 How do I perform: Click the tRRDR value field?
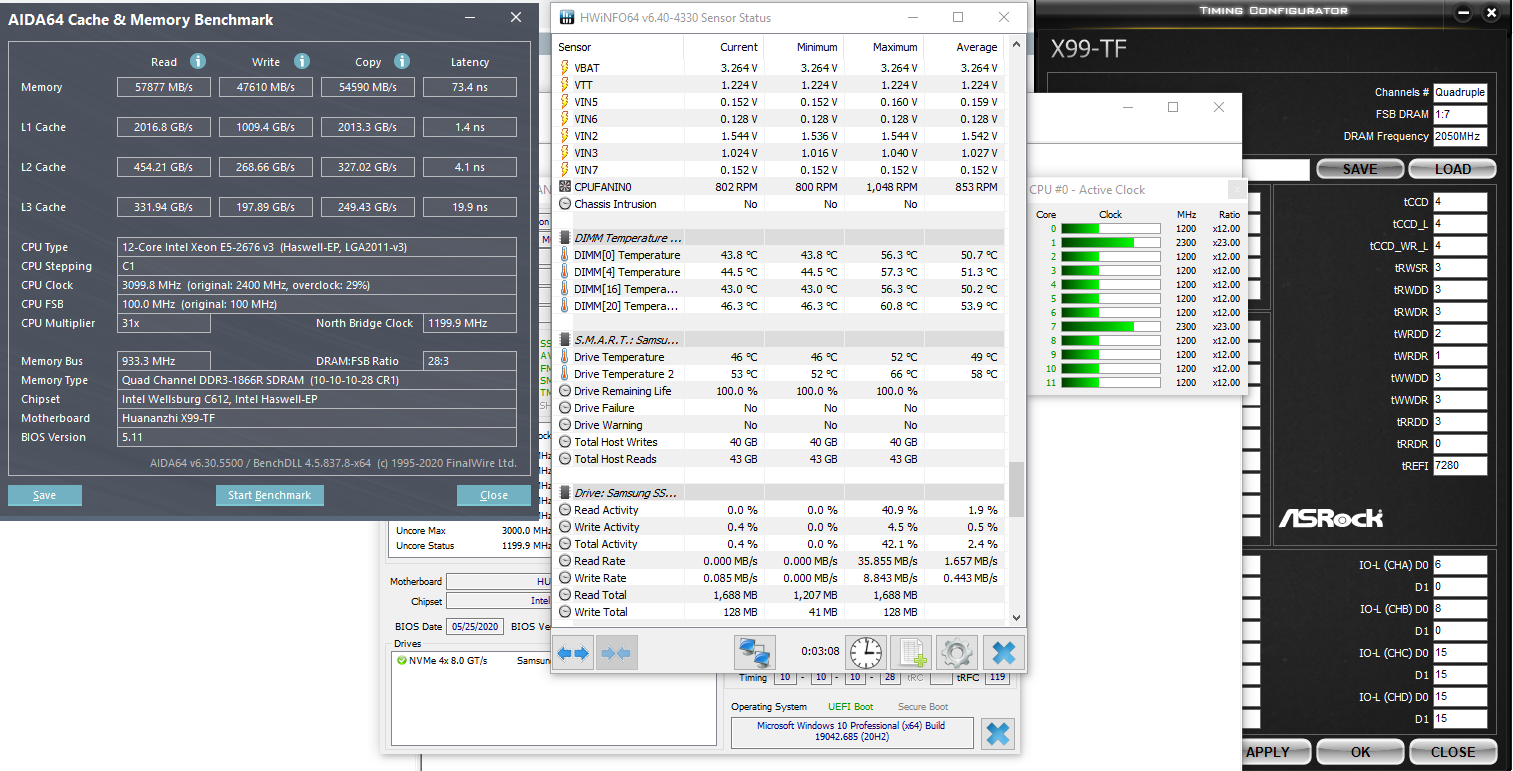click(1460, 444)
